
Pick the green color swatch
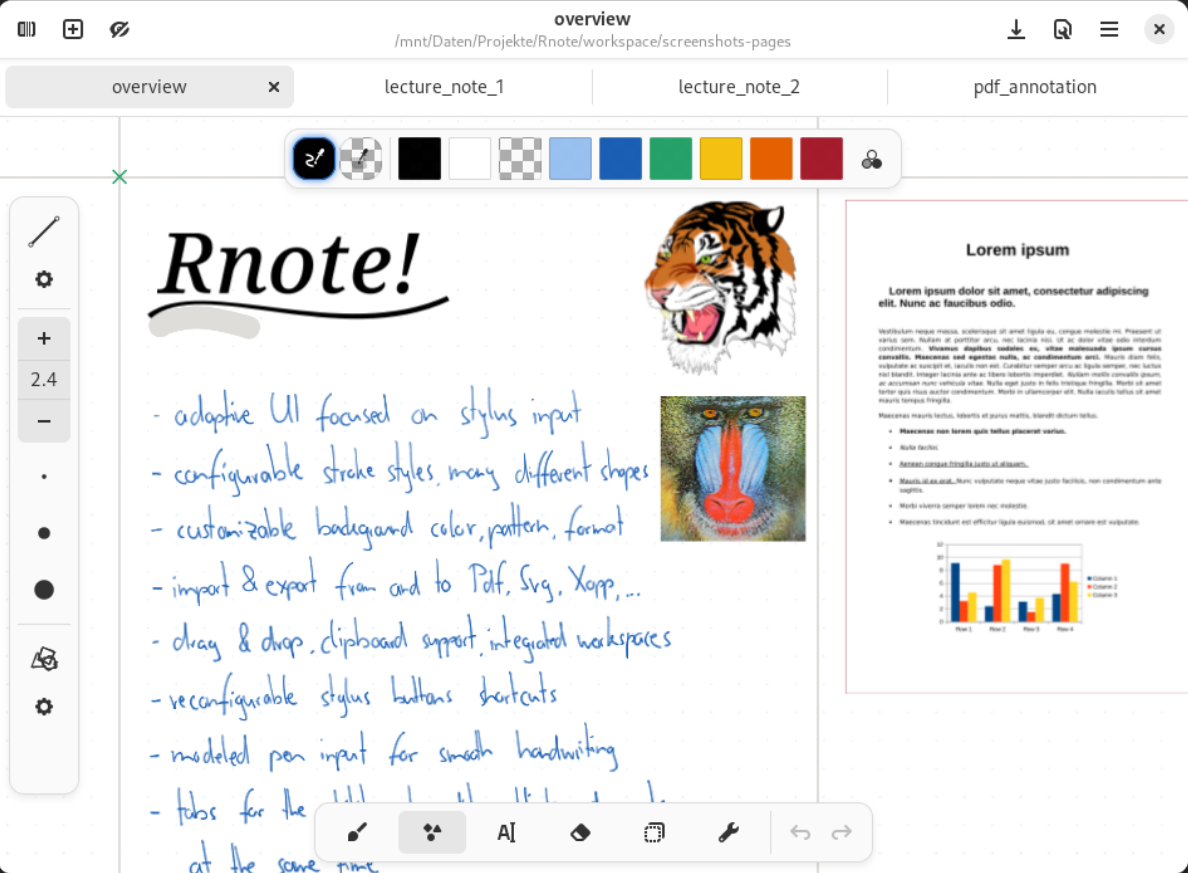tap(670, 158)
